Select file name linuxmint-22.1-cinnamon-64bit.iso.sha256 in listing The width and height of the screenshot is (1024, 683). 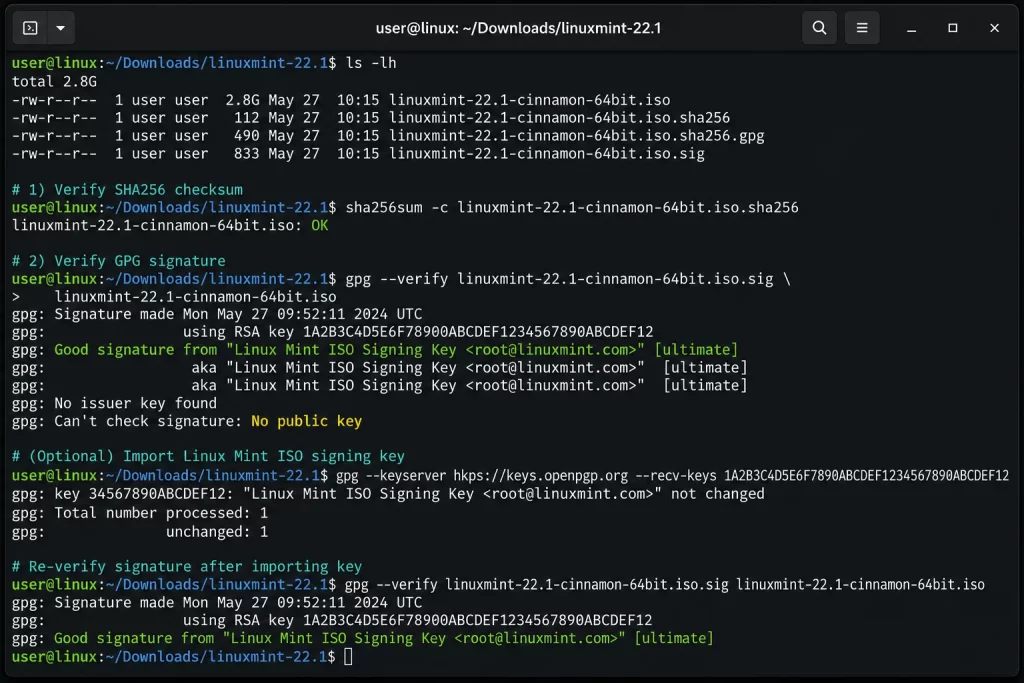560,118
